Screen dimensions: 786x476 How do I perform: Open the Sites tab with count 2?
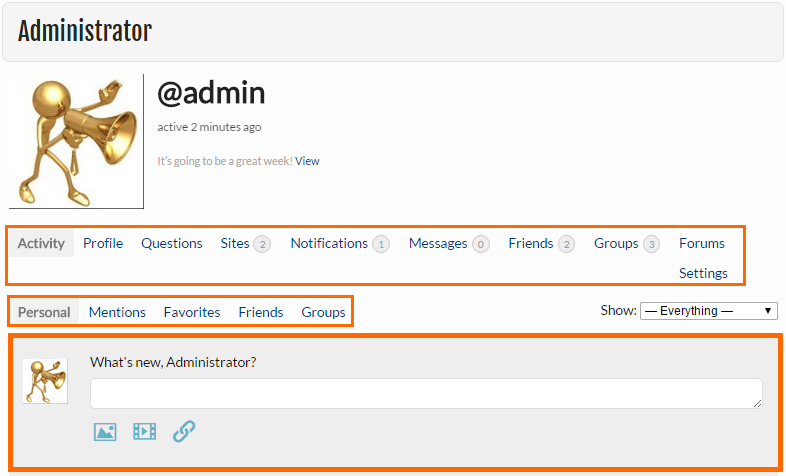click(x=246, y=244)
